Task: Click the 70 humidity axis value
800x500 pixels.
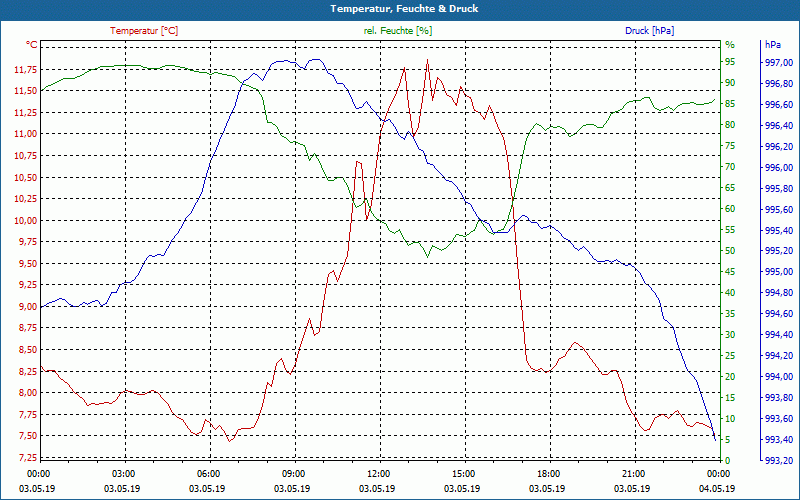Action: click(730, 167)
